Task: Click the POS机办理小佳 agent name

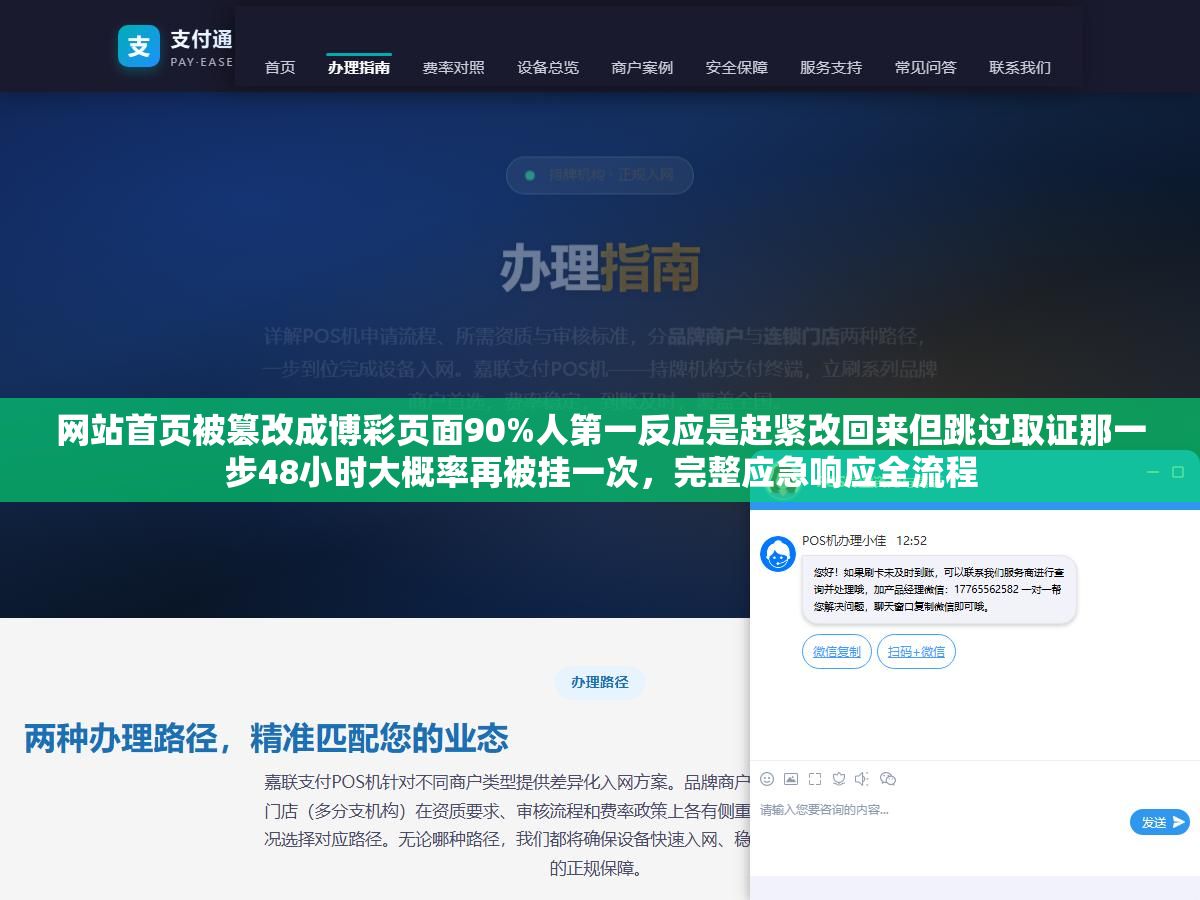Action: point(844,540)
